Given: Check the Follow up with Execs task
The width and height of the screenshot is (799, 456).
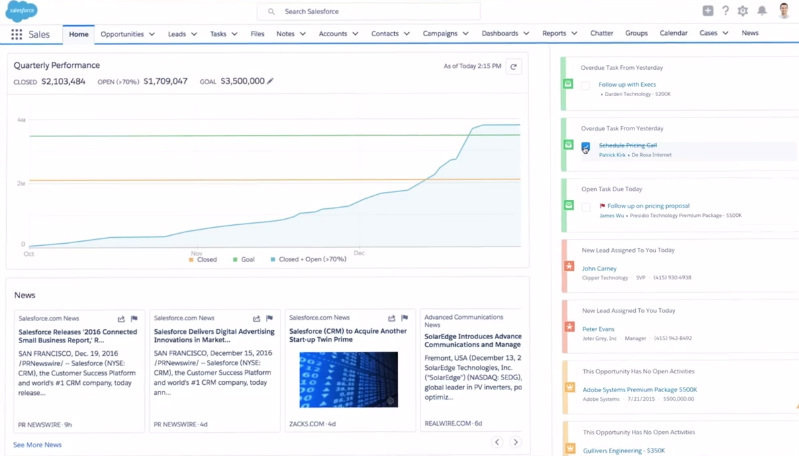Looking at the screenshot, I should coord(585,85).
